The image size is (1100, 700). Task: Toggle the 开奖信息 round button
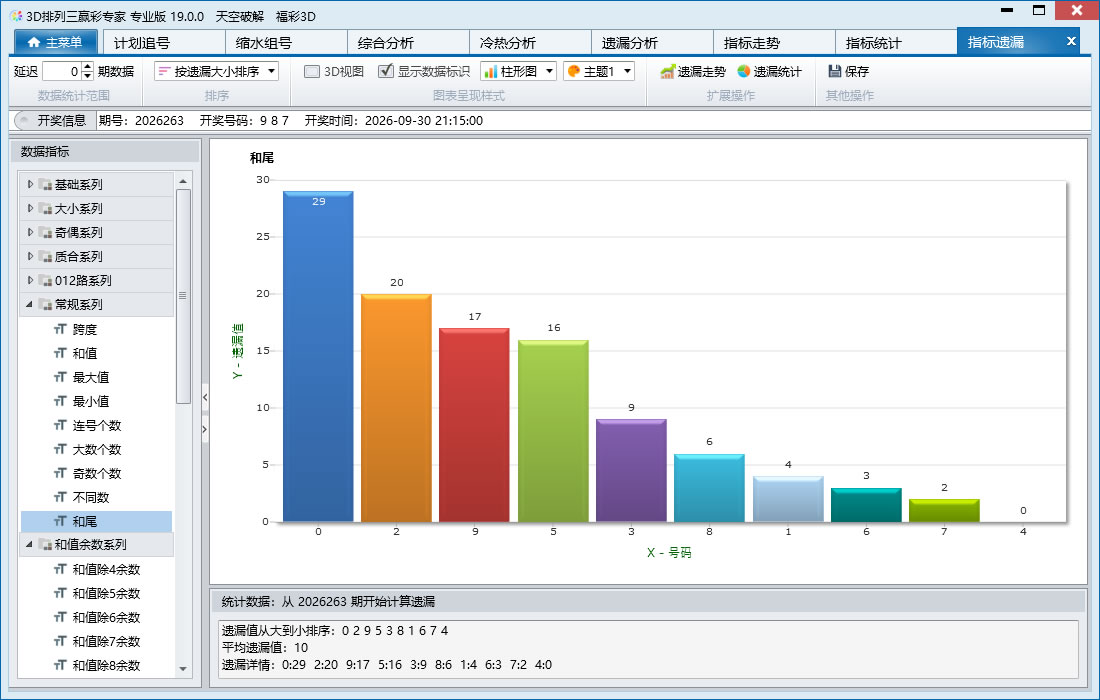click(x=23, y=121)
